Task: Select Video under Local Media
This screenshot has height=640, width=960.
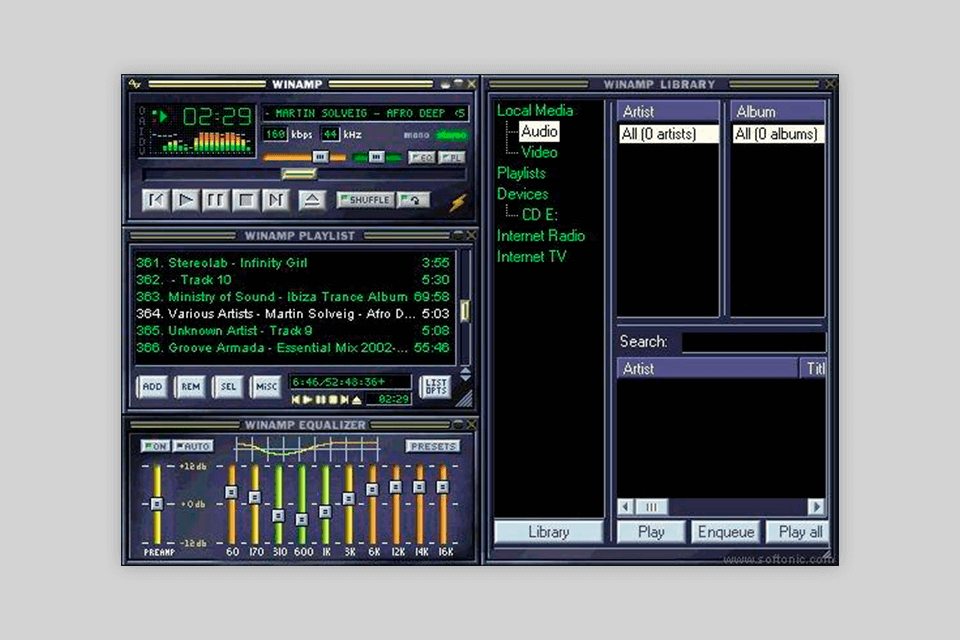Action: tap(539, 152)
